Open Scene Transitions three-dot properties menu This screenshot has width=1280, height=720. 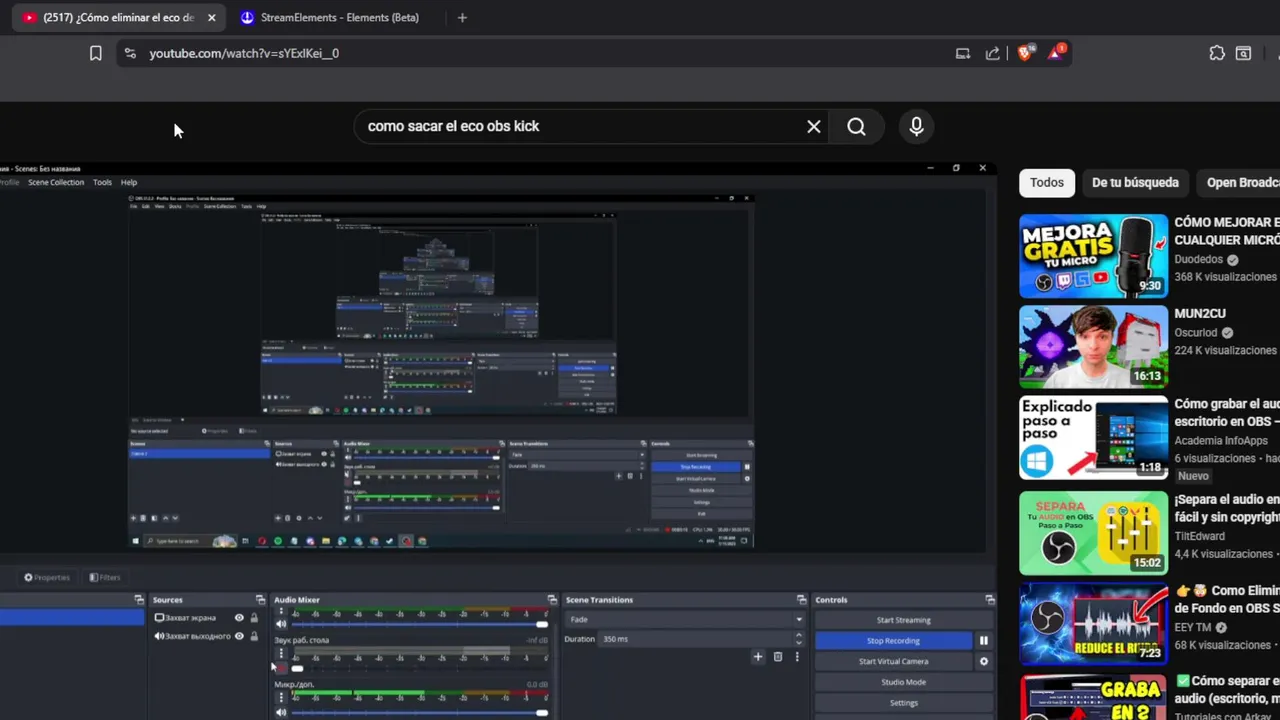pyautogui.click(x=797, y=657)
